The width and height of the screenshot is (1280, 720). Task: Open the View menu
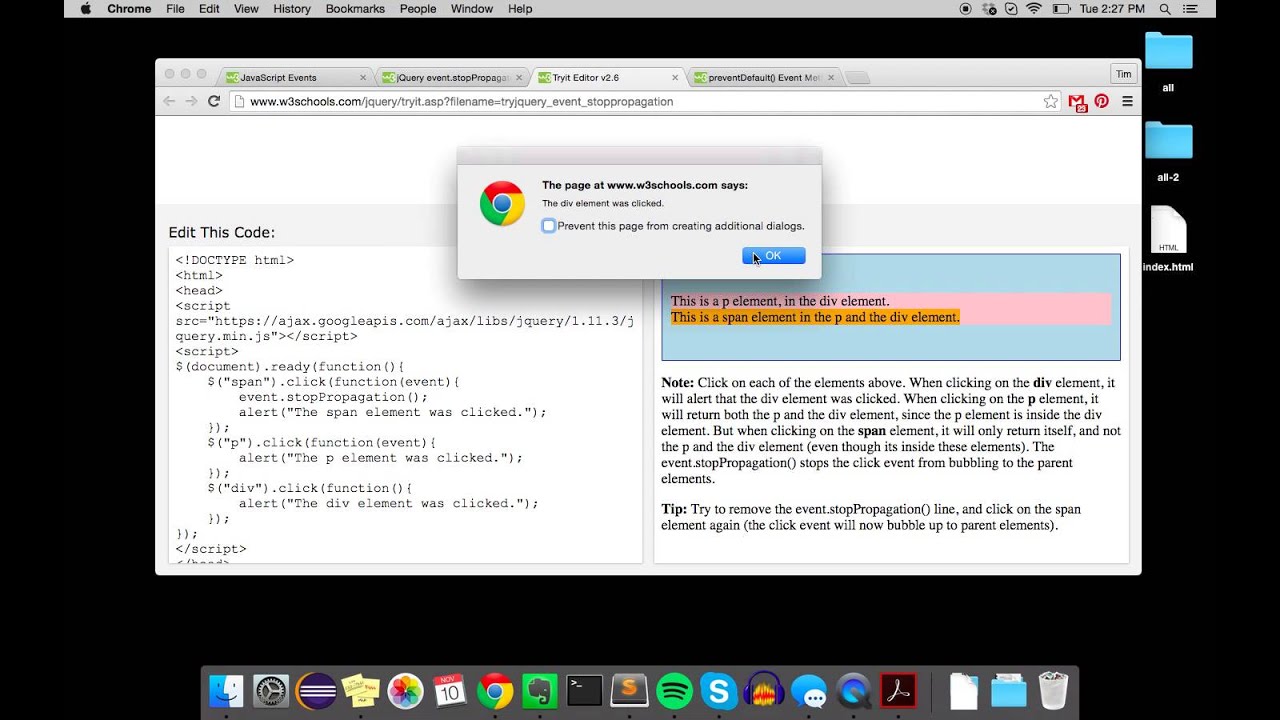tap(246, 9)
